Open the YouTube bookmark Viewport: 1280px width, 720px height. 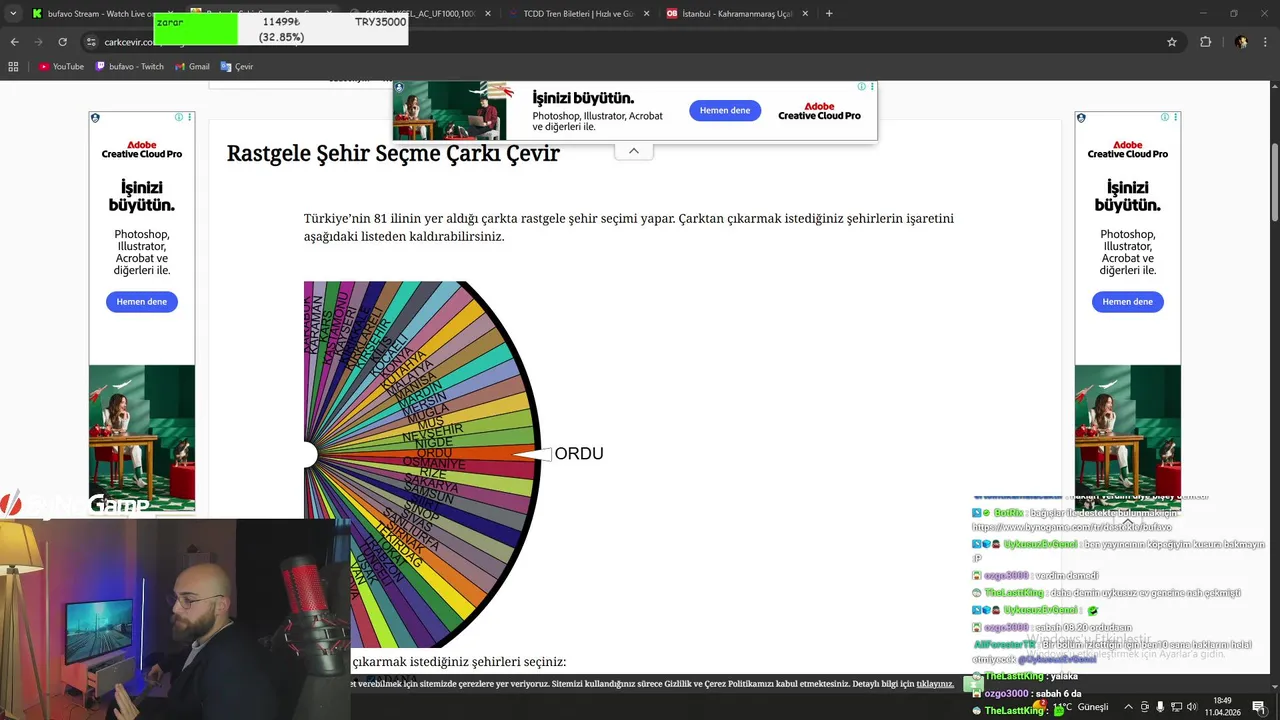pos(61,67)
